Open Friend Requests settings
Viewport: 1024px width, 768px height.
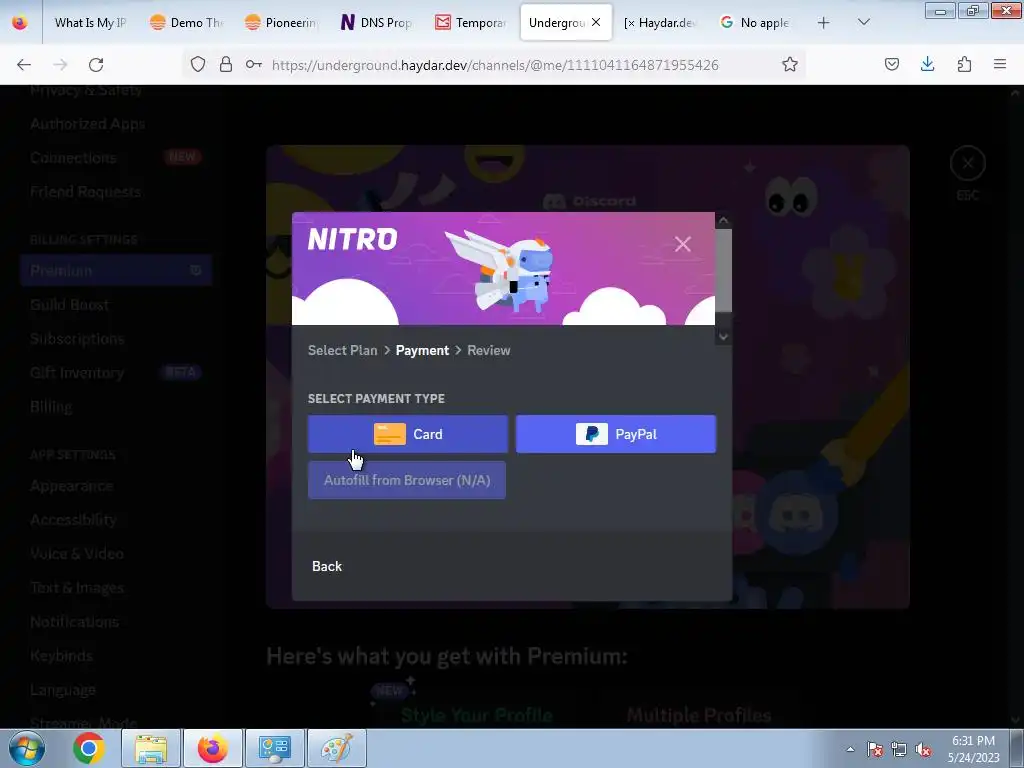click(x=85, y=191)
